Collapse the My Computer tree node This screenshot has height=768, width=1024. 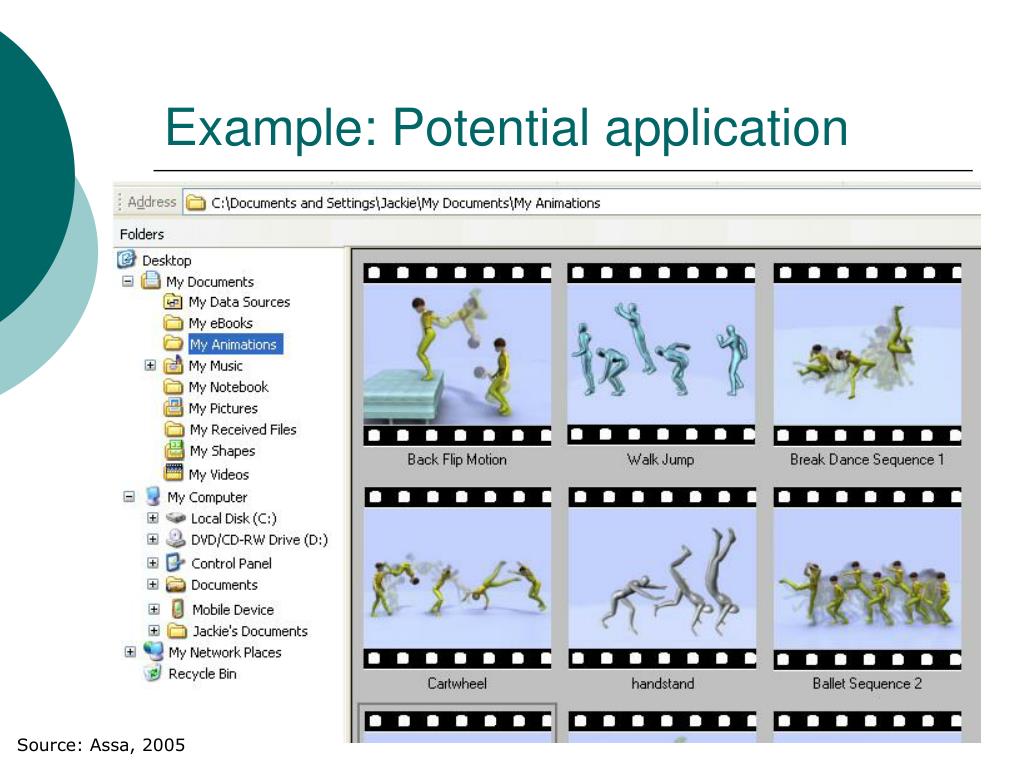point(129,497)
